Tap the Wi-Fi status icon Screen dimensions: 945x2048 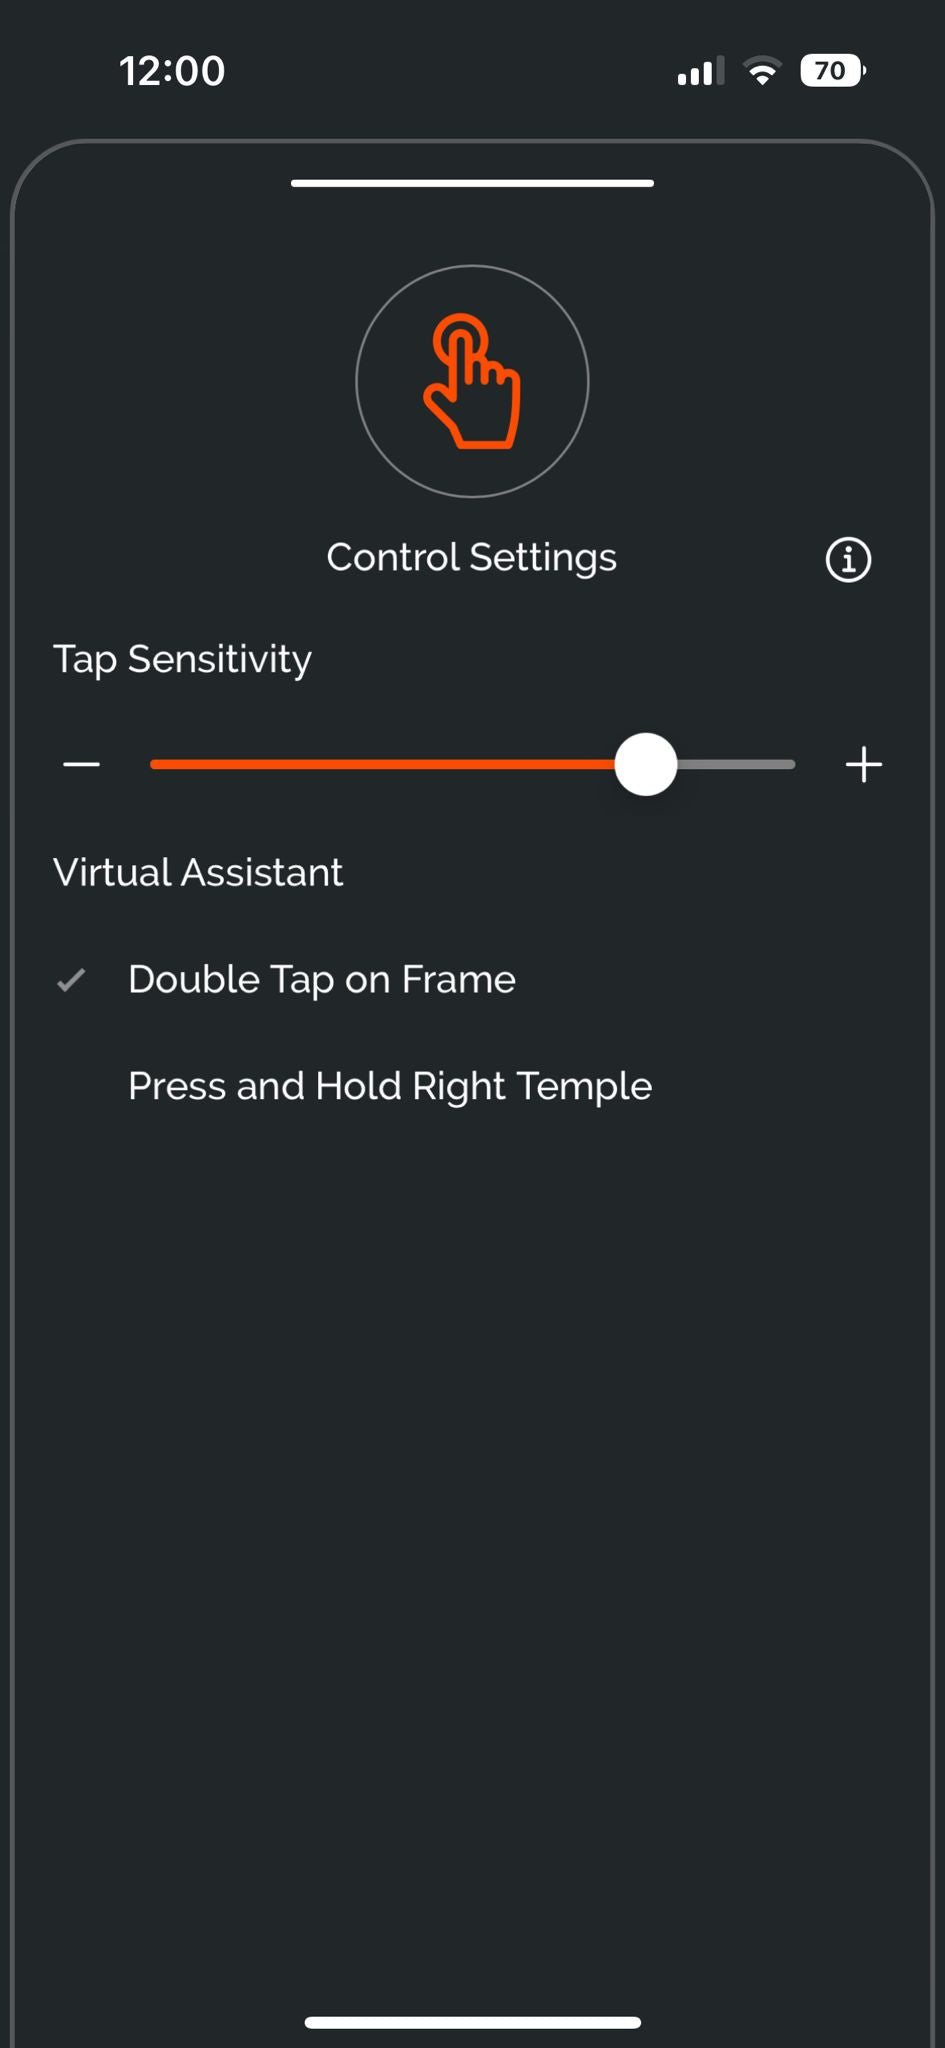761,71
